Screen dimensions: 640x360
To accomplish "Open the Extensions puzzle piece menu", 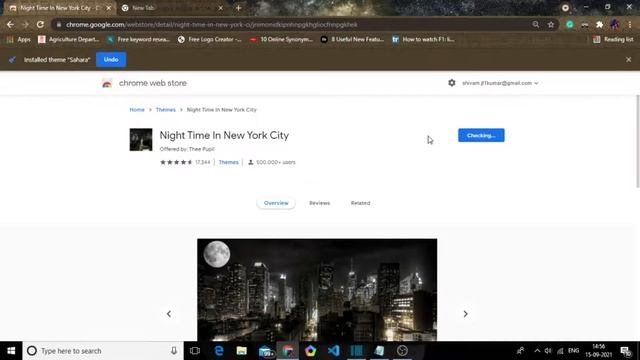I will click(x=599, y=24).
